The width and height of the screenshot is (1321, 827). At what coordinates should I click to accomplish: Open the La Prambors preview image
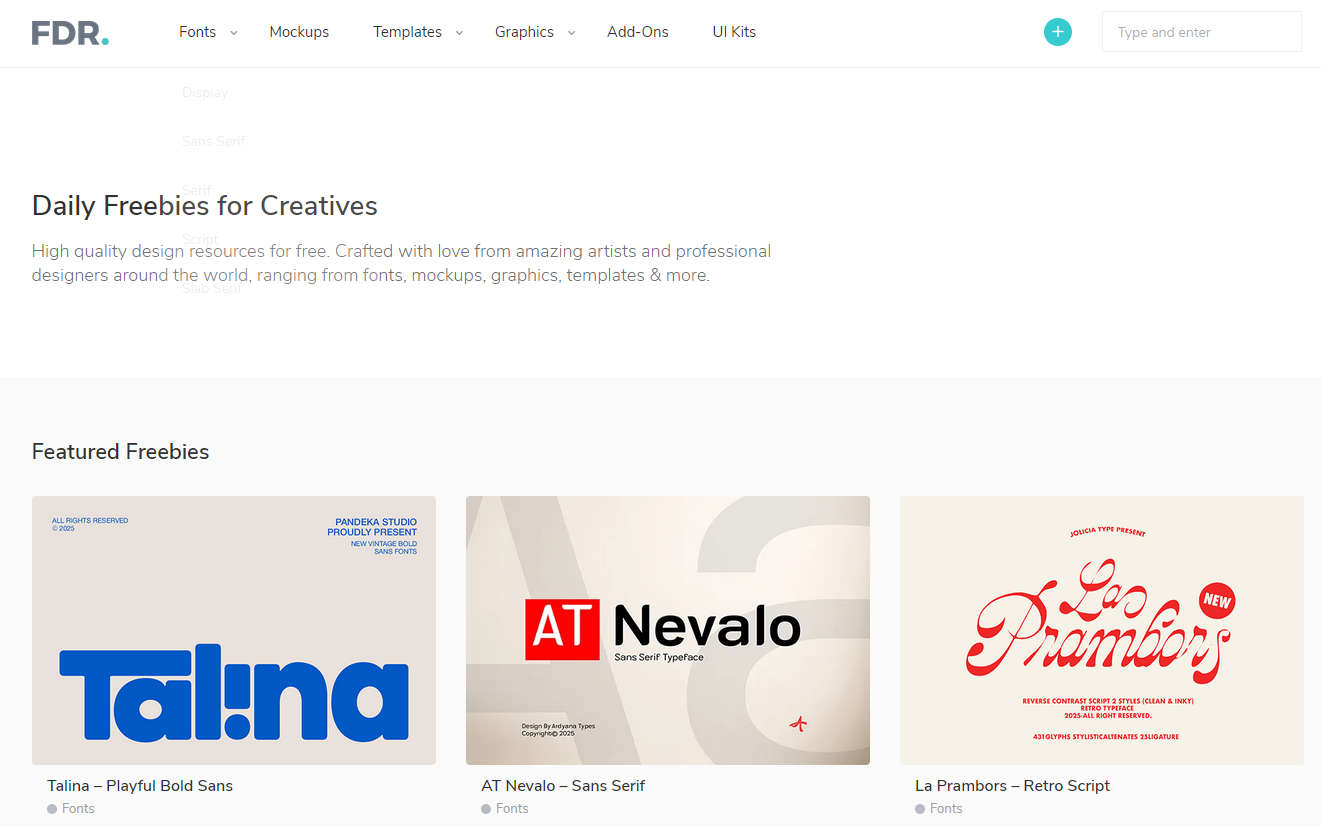(x=1102, y=630)
